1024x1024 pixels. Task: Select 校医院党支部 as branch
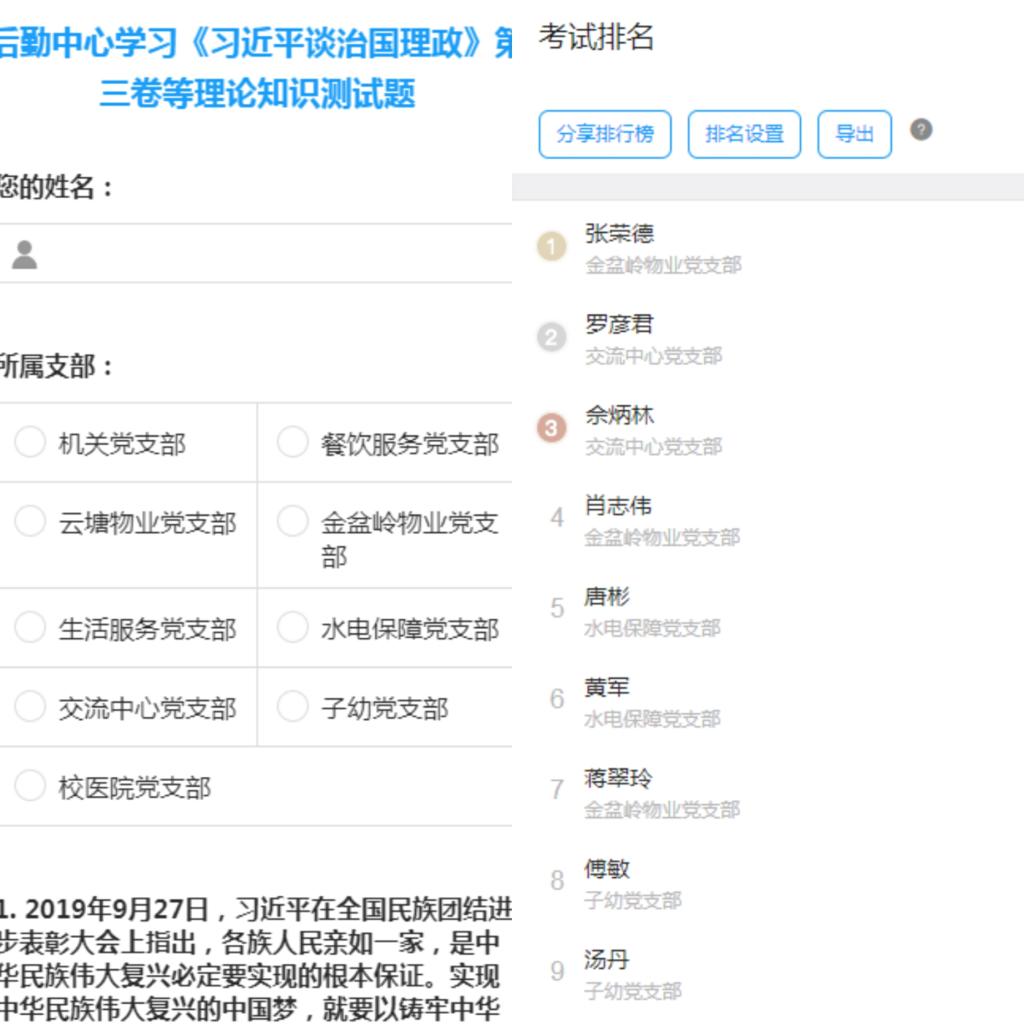(30, 786)
